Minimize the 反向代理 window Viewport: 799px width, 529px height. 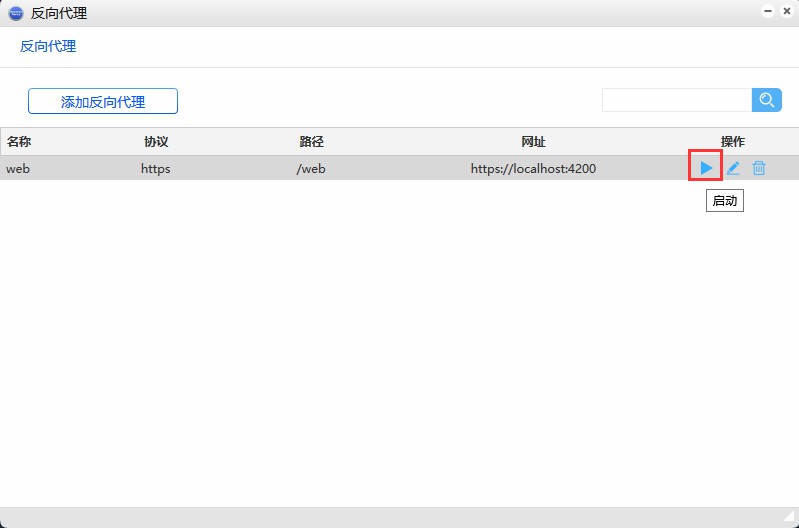pos(768,12)
